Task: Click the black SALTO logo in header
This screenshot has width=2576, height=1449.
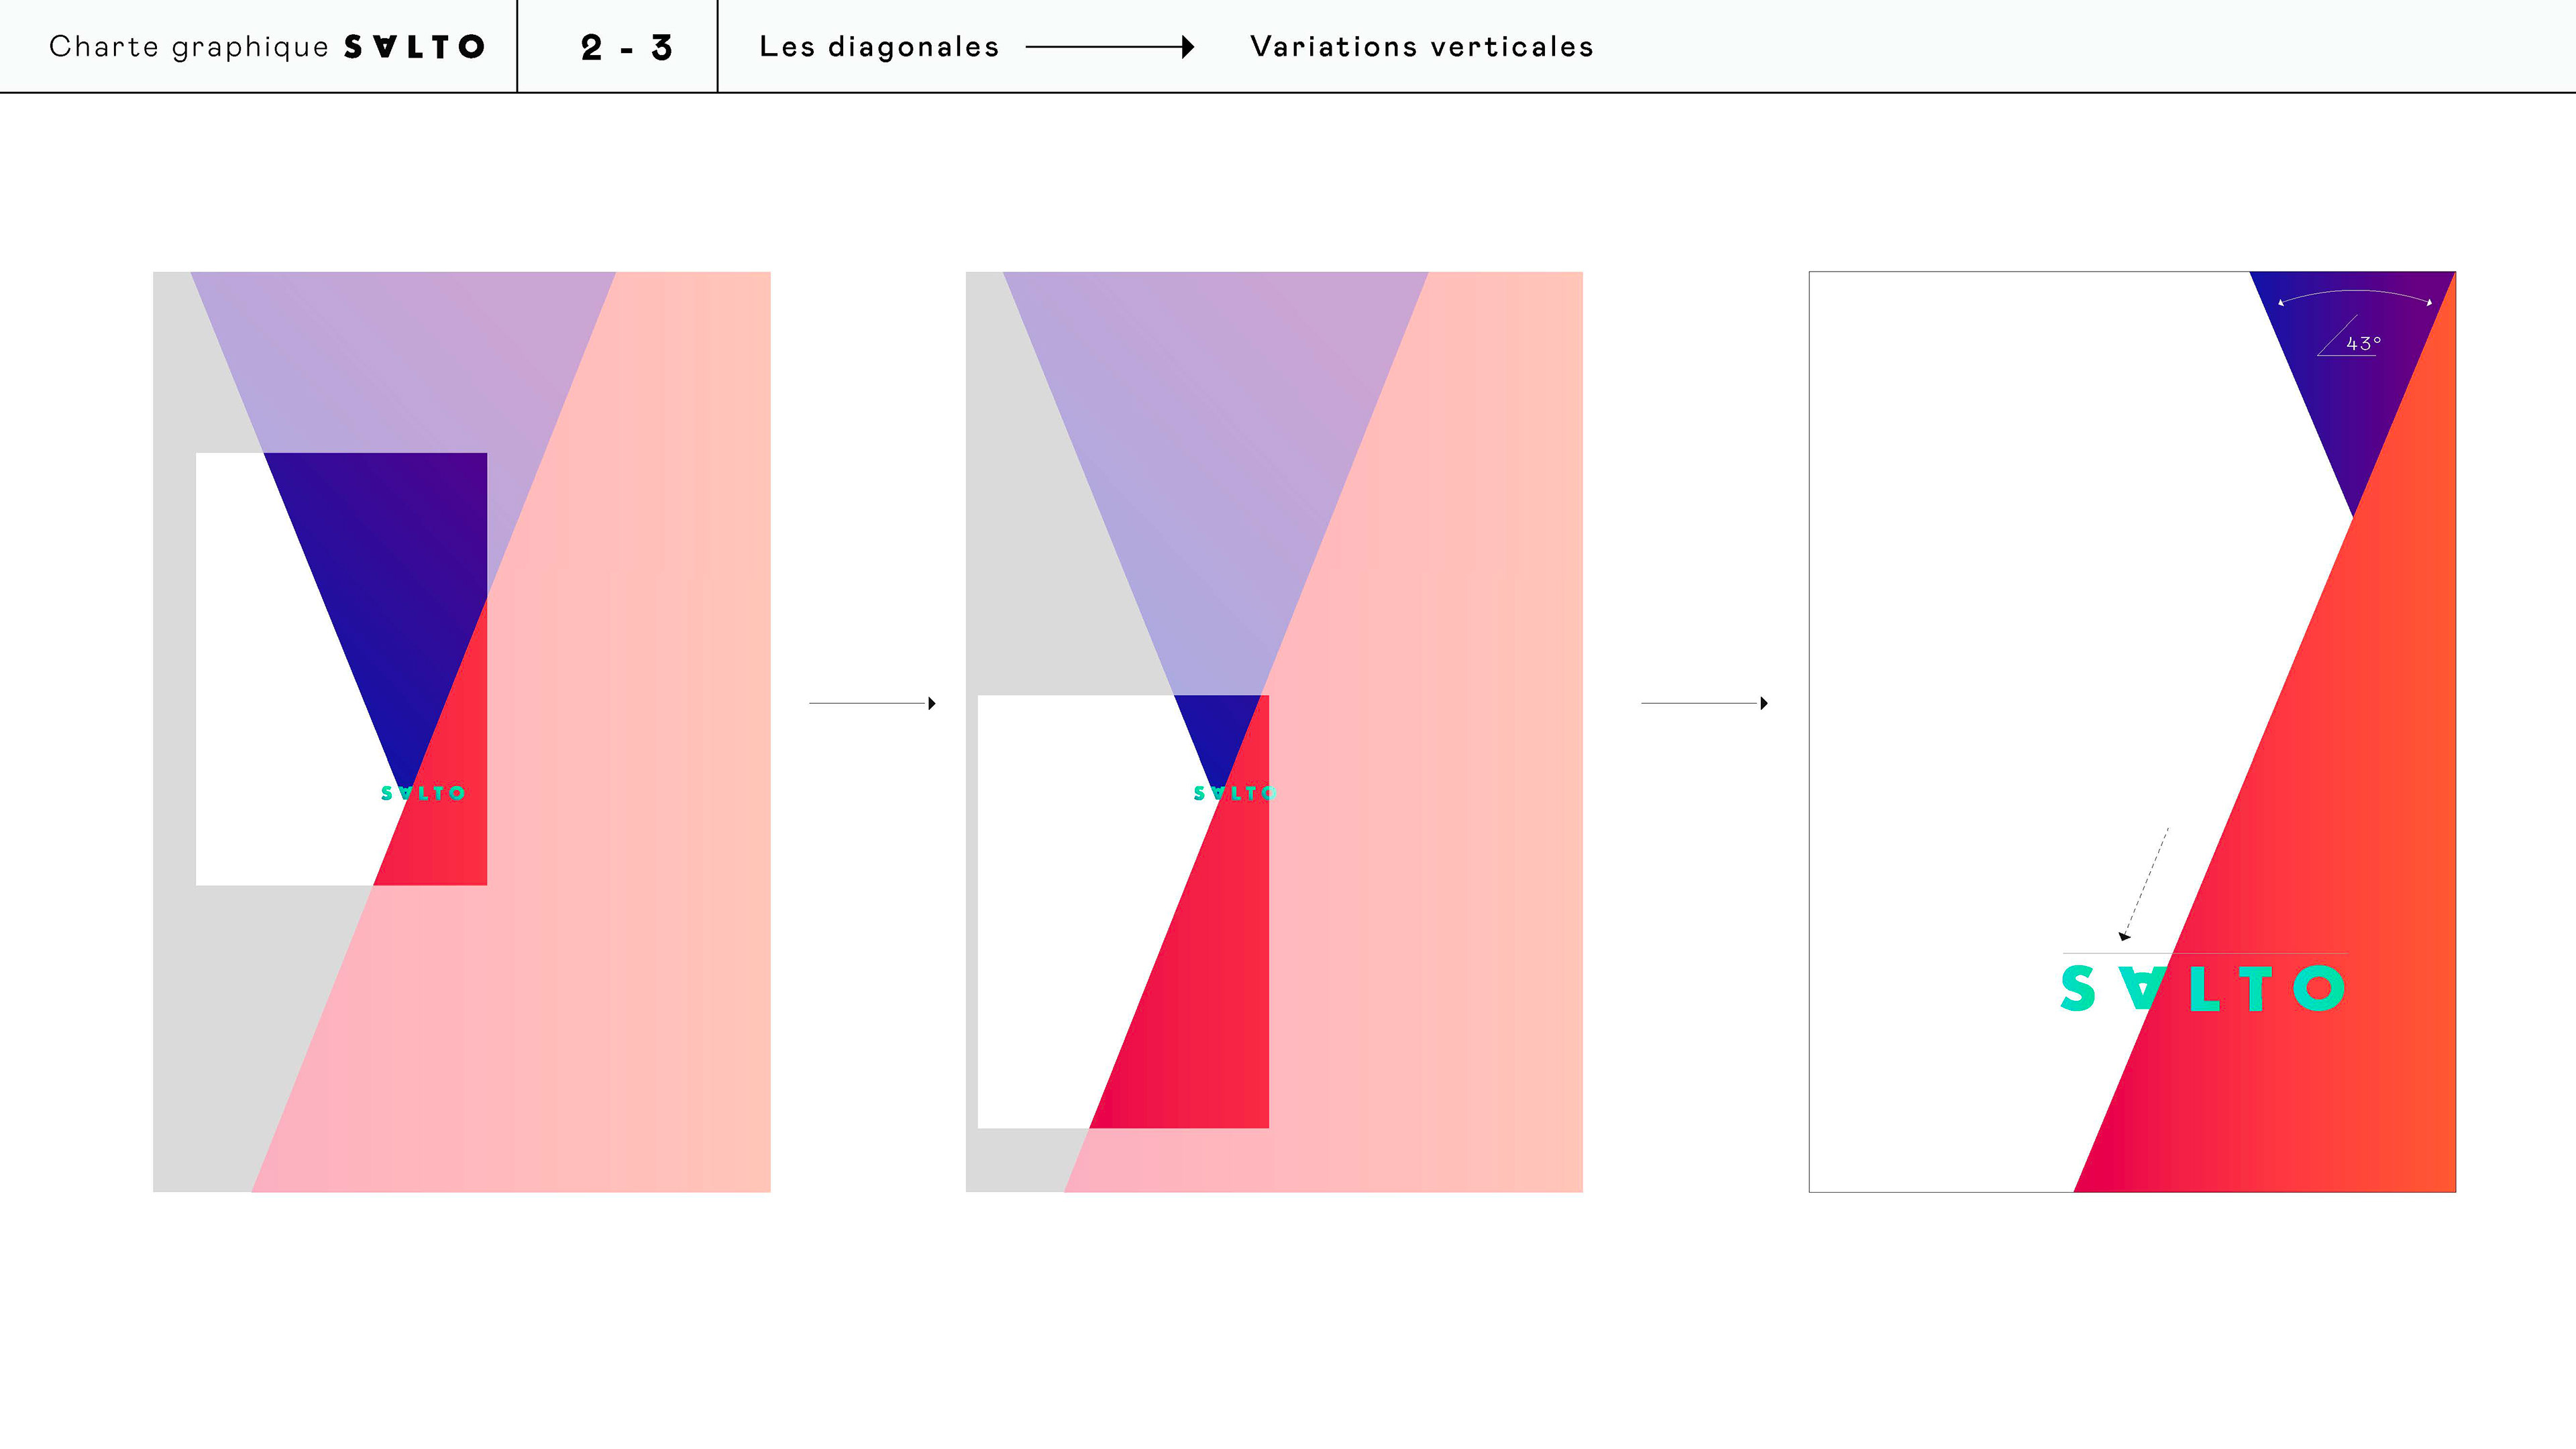Action: [414, 47]
